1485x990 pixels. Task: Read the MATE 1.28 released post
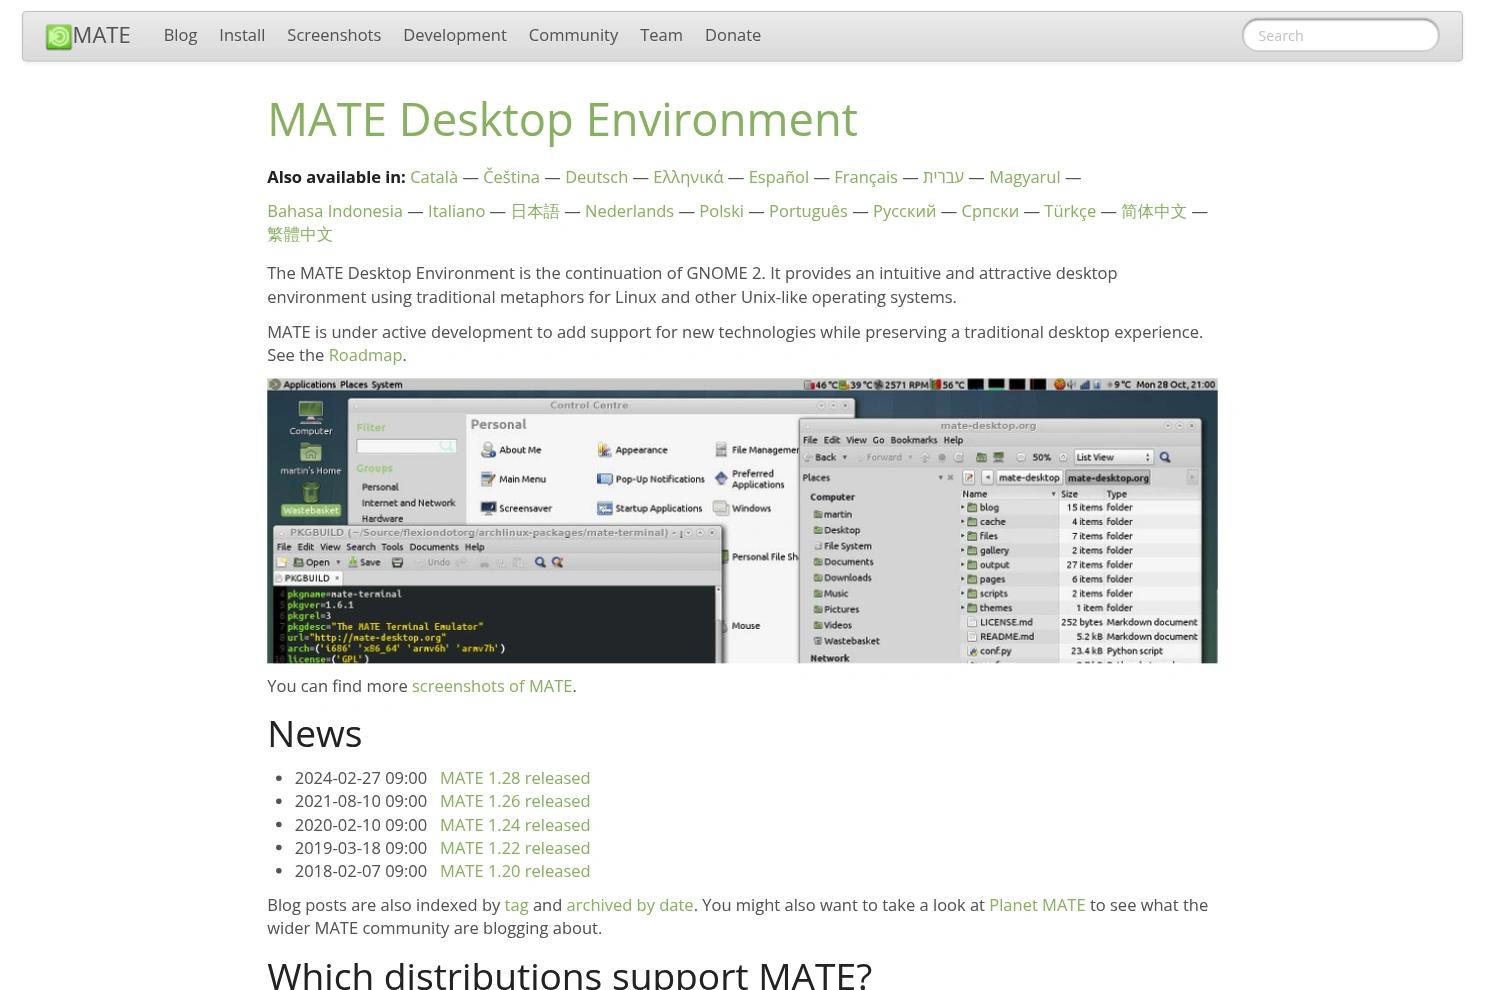click(515, 778)
